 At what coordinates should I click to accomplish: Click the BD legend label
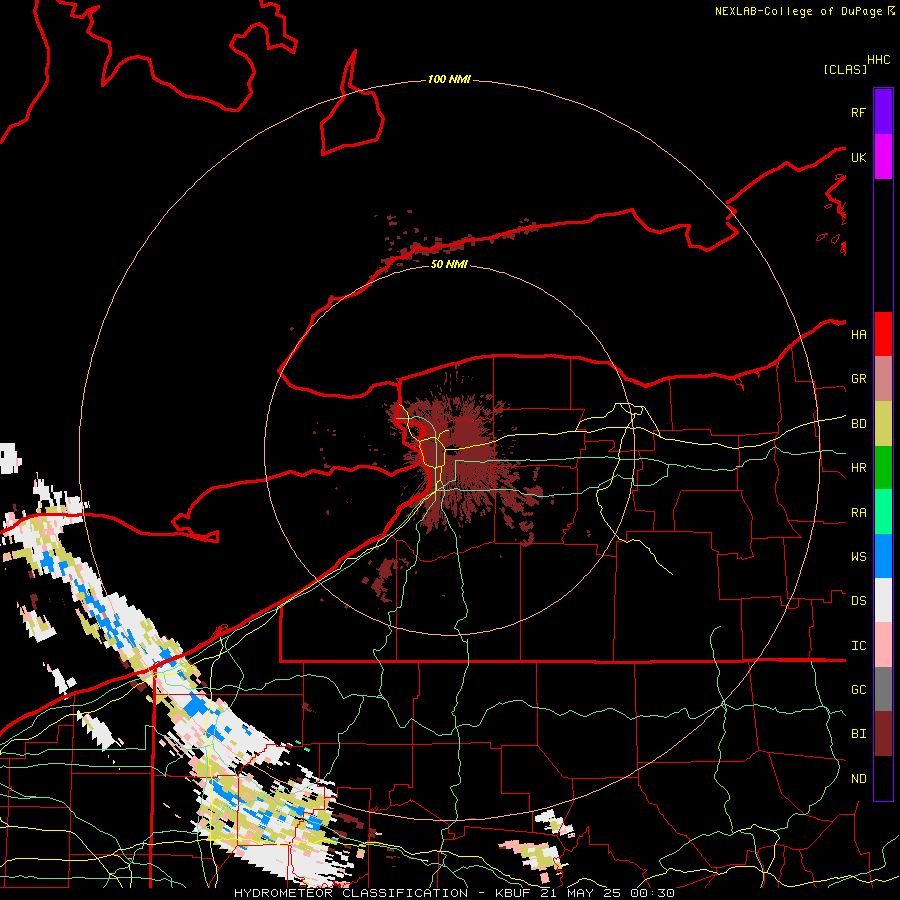(x=859, y=424)
